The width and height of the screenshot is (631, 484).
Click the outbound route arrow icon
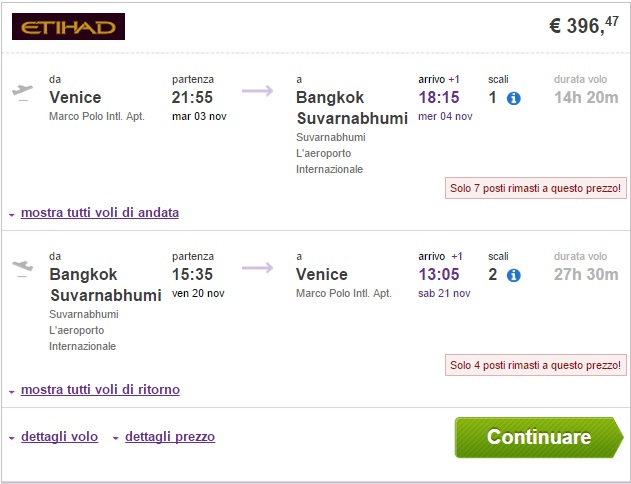(x=257, y=92)
